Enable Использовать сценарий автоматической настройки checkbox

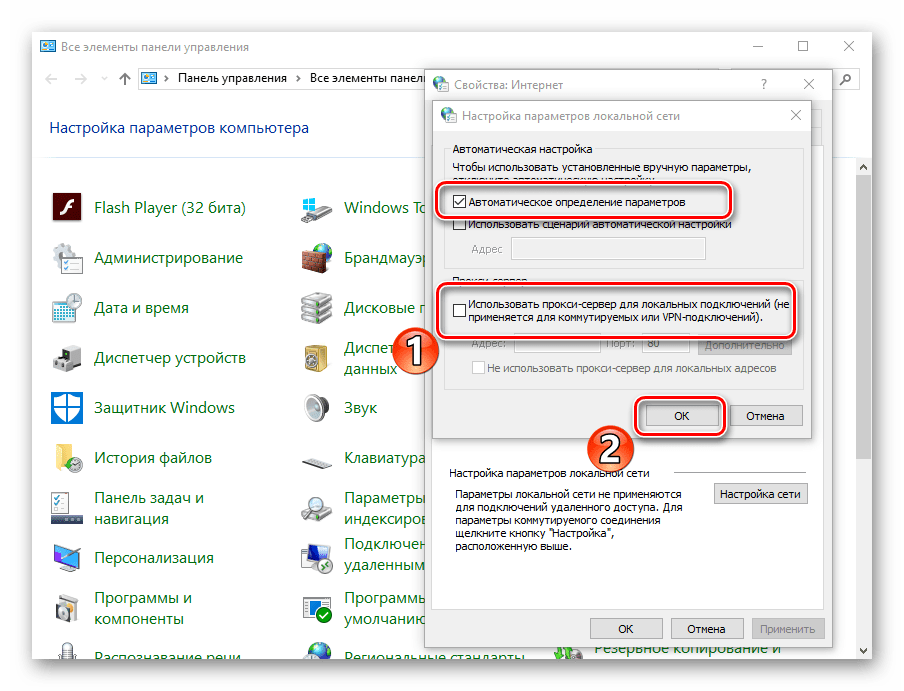(459, 225)
